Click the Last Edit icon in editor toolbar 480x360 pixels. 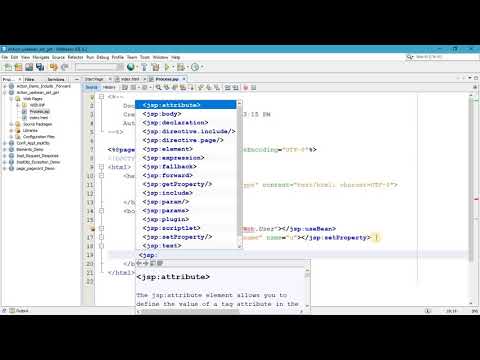[x=125, y=88]
